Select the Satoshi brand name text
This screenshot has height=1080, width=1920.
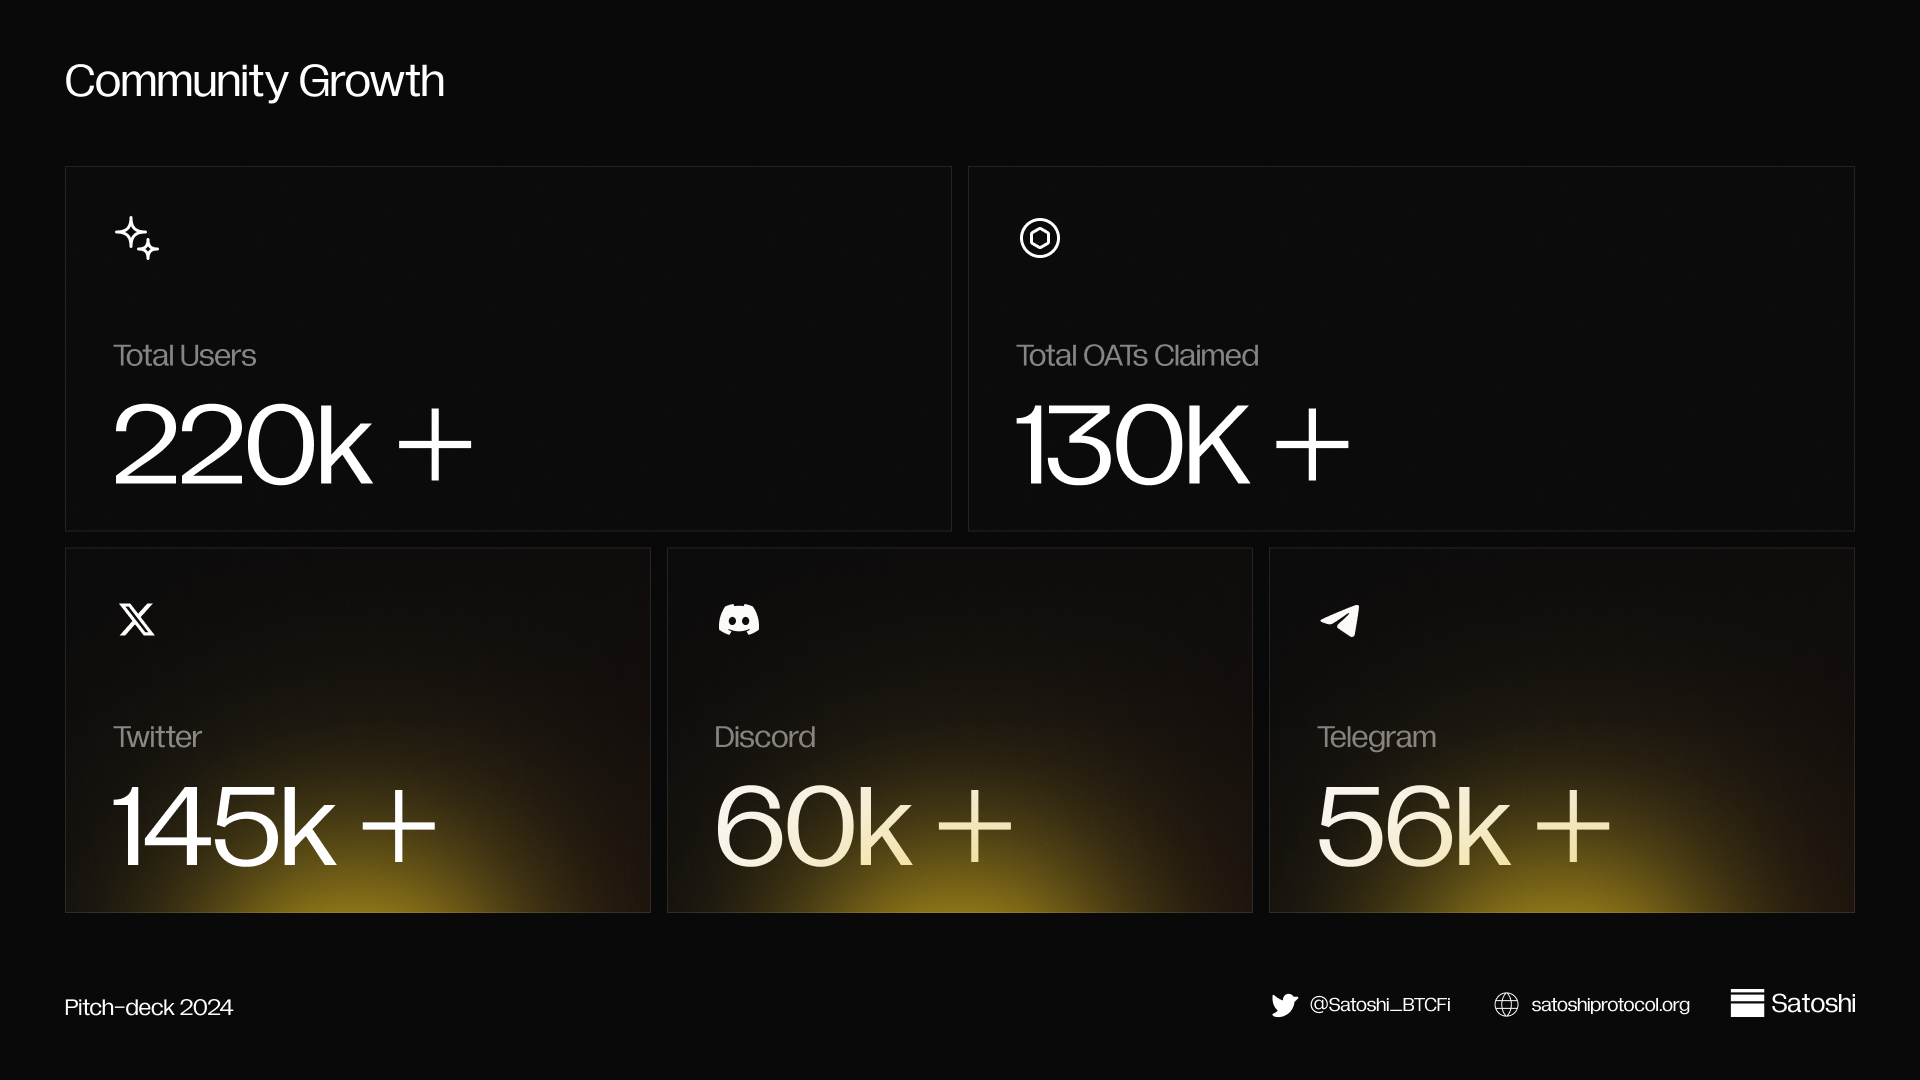1813,1003
